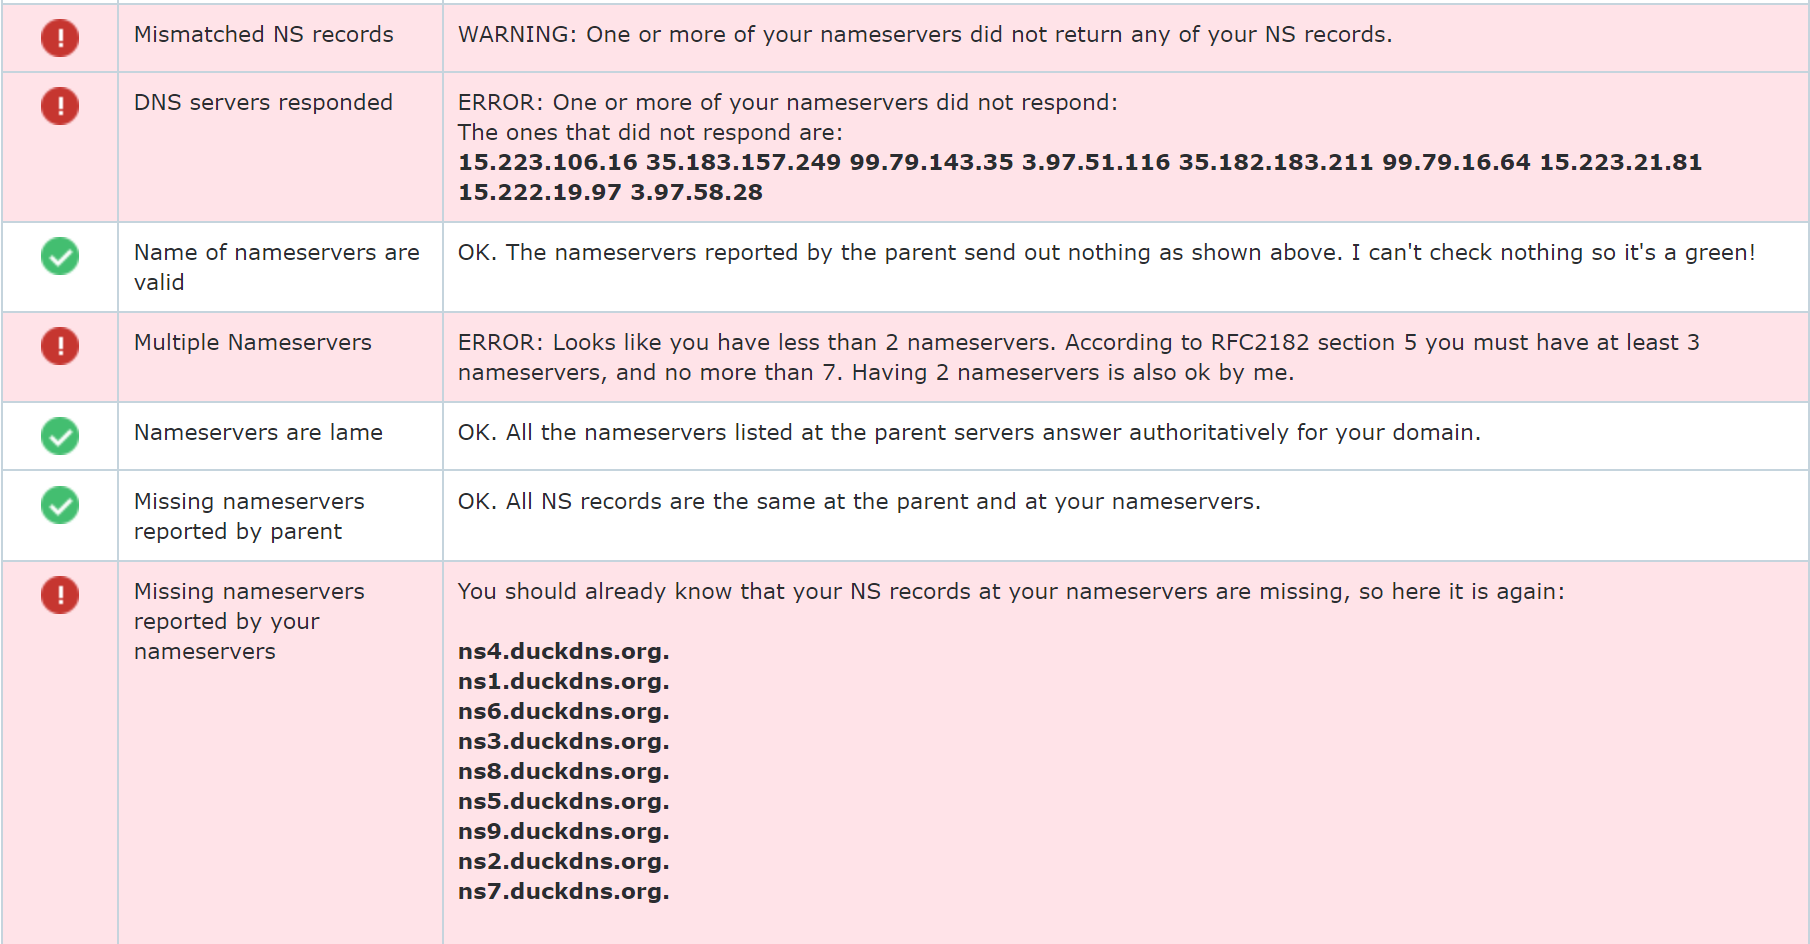The height and width of the screenshot is (944, 1810).
Task: Click the Multiple Nameservers row title
Action: click(253, 342)
